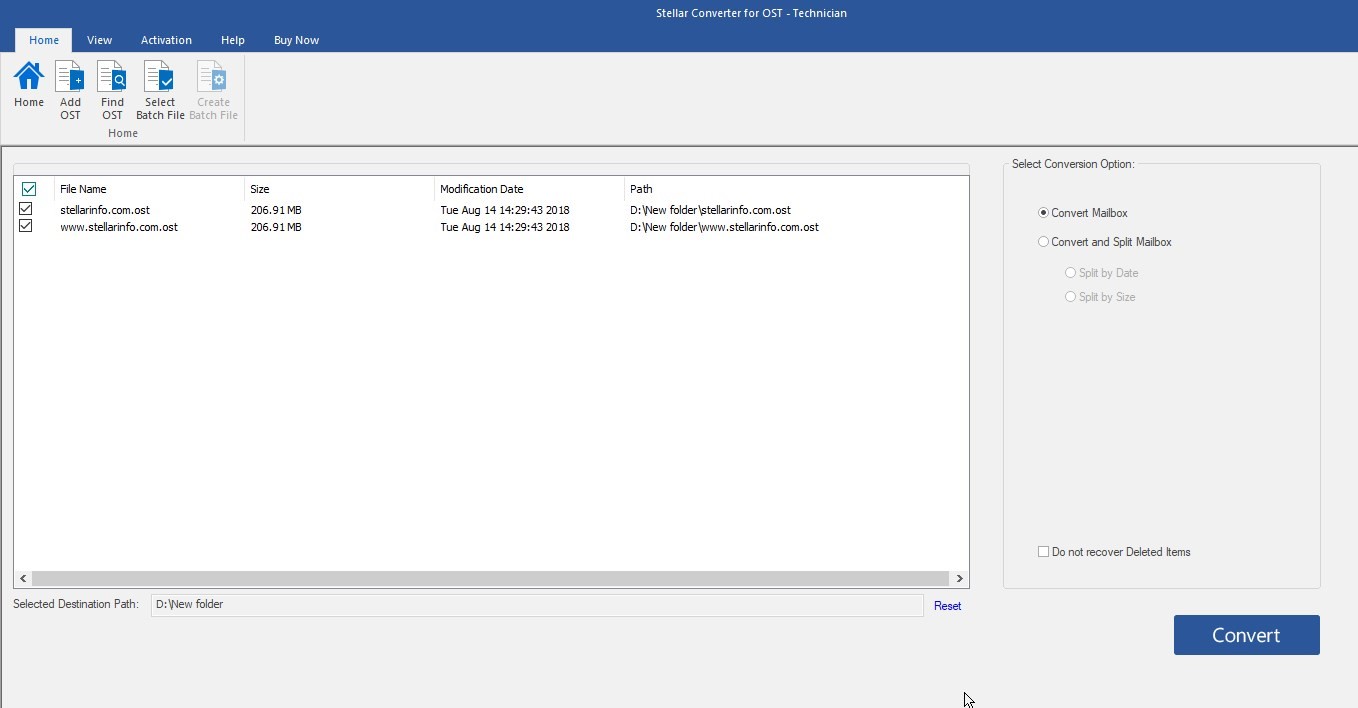Go to the Buy Now tab

click(x=296, y=40)
